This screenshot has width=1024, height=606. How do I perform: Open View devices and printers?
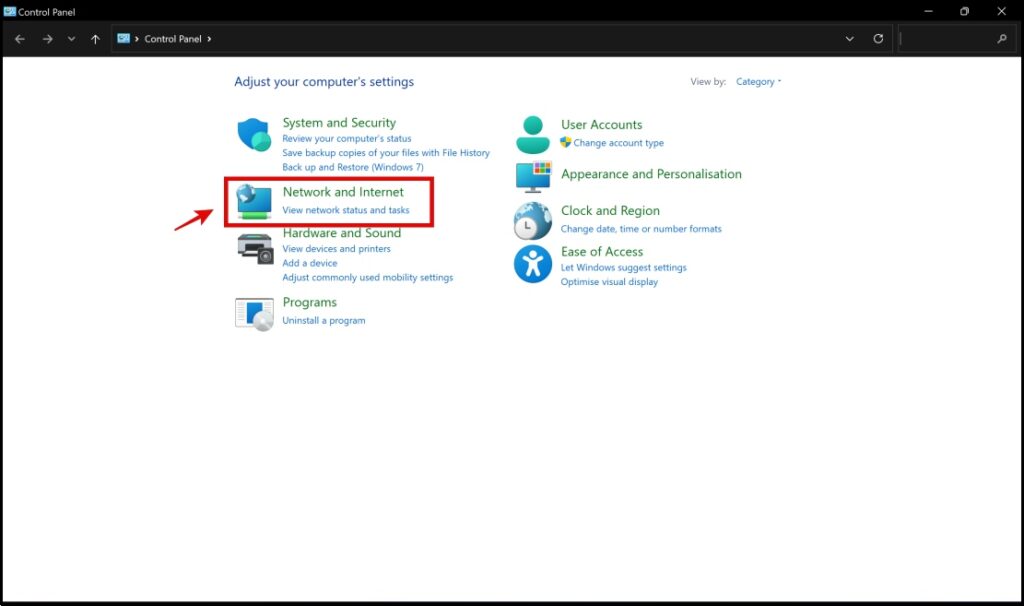[x=336, y=249]
